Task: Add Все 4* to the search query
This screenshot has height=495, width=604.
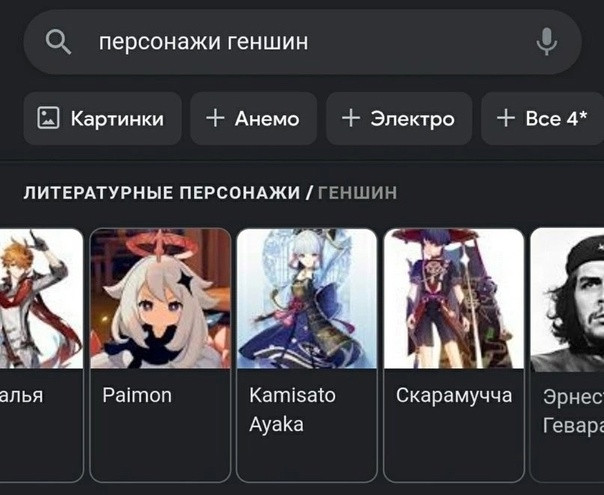Action: [x=542, y=118]
